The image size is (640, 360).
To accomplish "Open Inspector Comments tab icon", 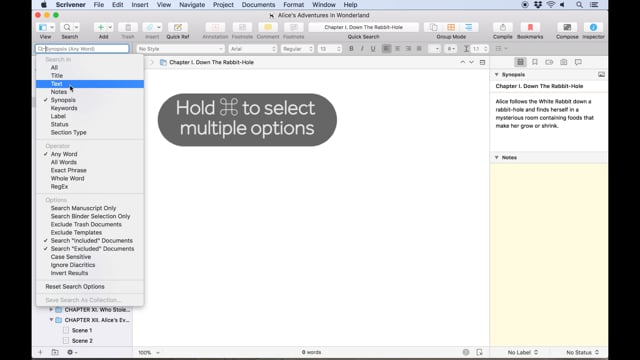I will click(578, 62).
